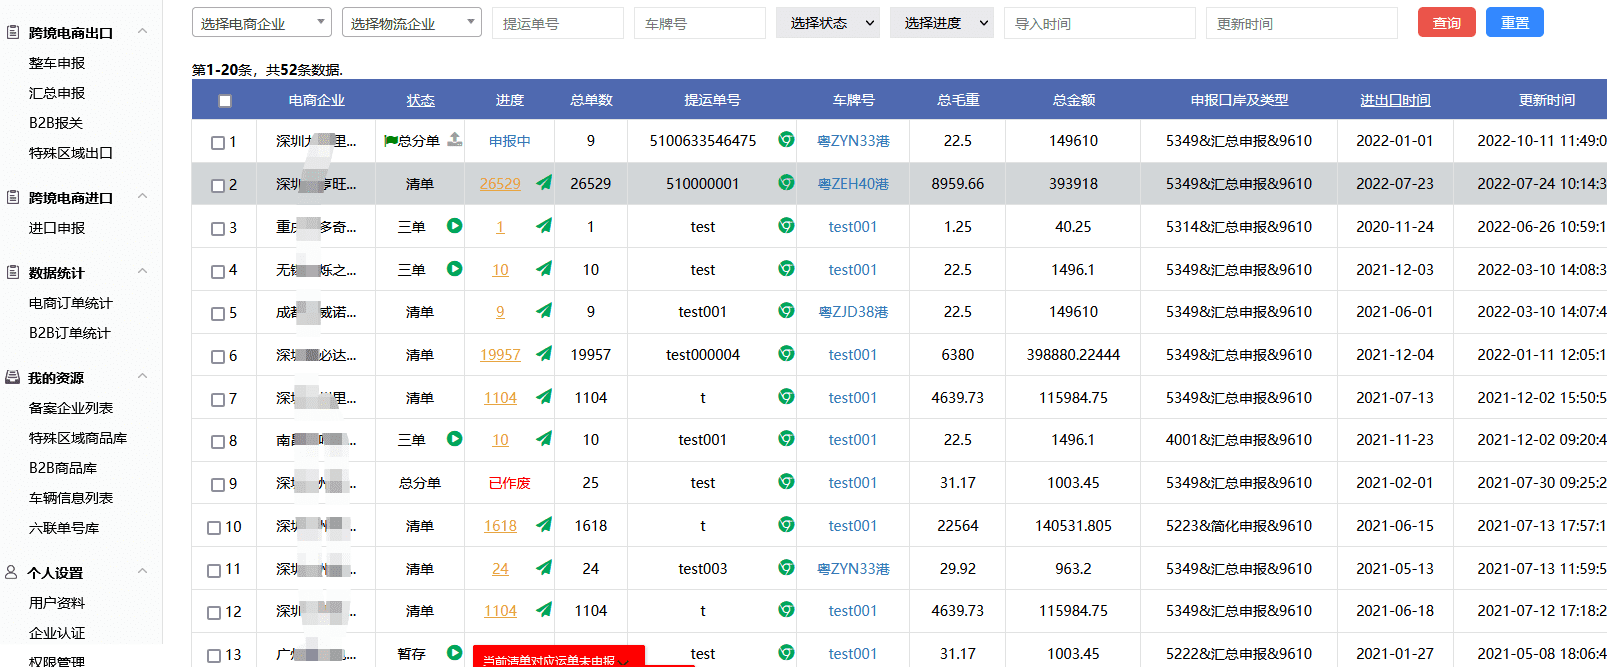Click the green flag icon in row 1
The image size is (1607, 667).
[390, 141]
